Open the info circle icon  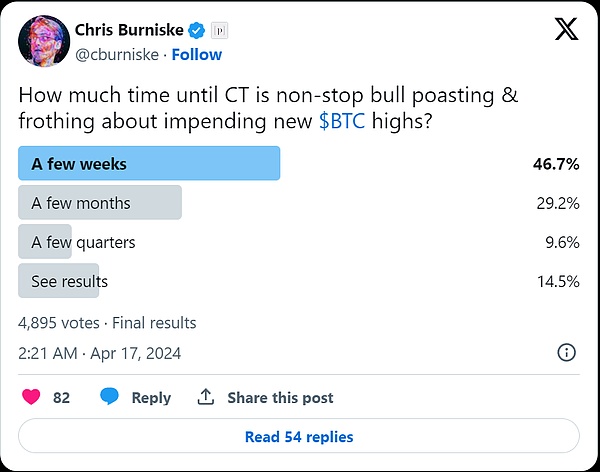[x=565, y=352]
